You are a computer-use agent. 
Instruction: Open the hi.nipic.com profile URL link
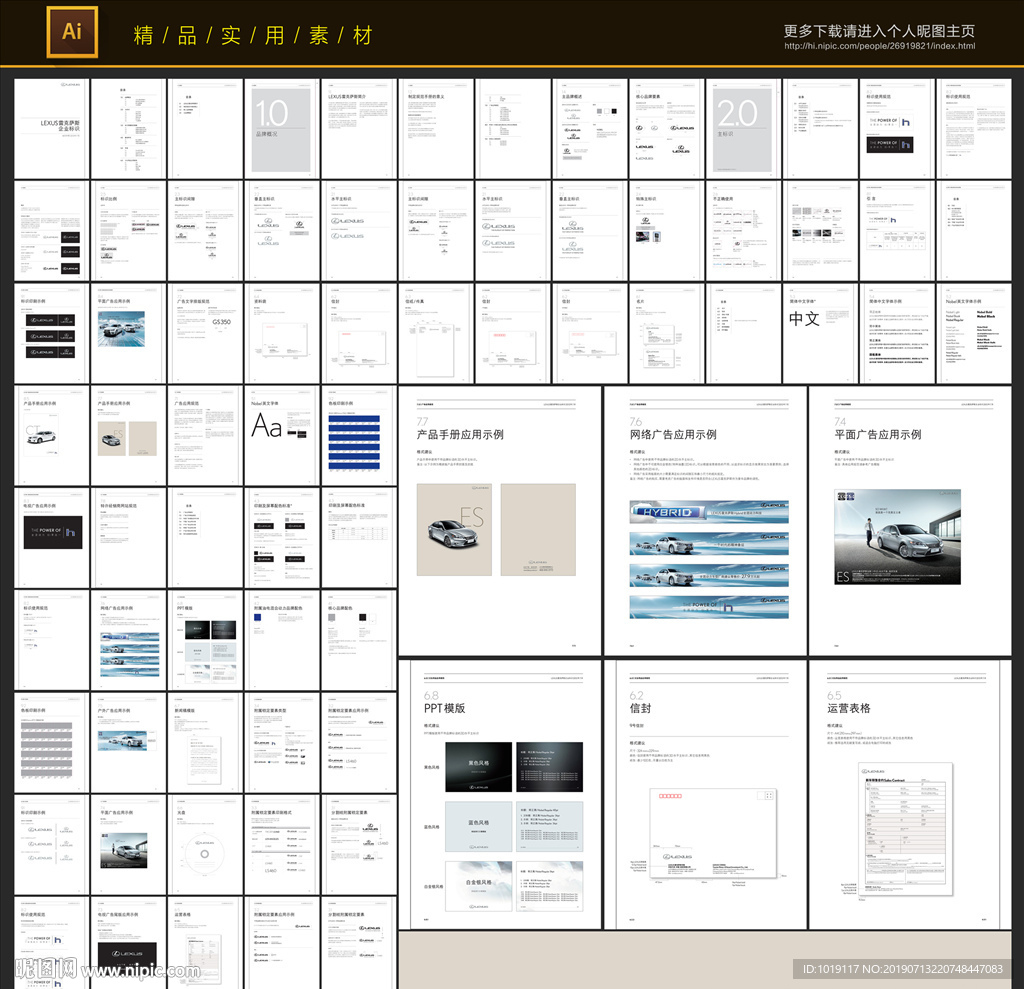point(879,46)
